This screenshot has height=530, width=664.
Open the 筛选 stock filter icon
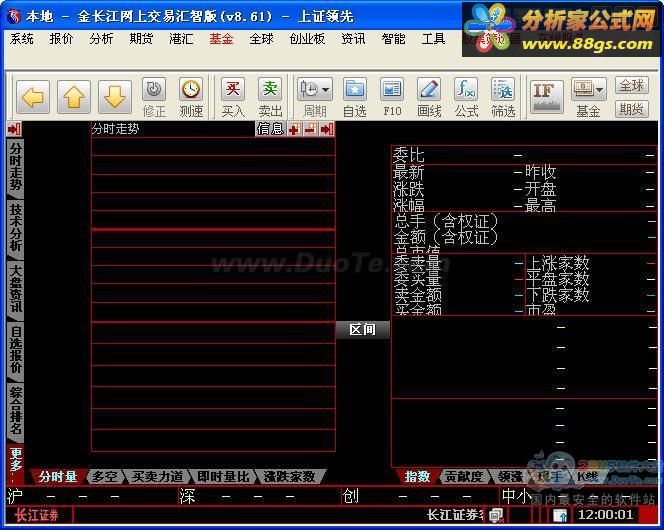click(503, 97)
